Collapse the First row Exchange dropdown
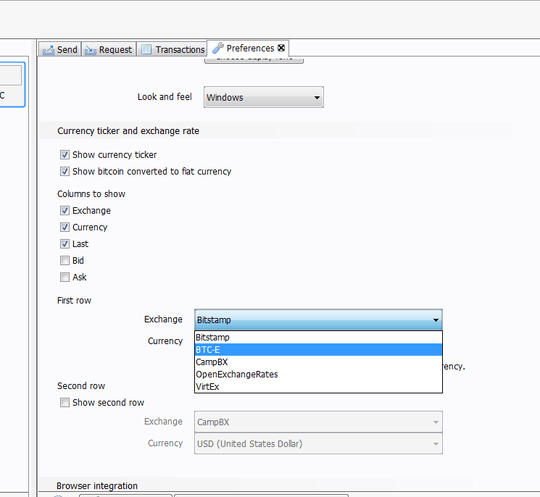 pyautogui.click(x=318, y=320)
